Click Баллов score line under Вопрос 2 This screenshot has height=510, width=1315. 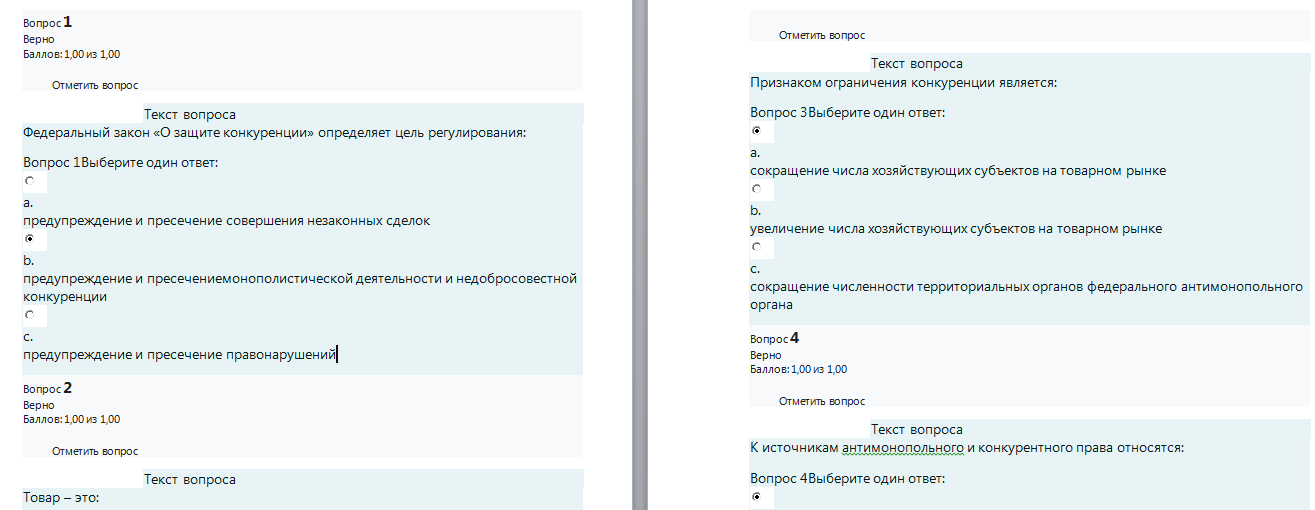click(x=71, y=419)
